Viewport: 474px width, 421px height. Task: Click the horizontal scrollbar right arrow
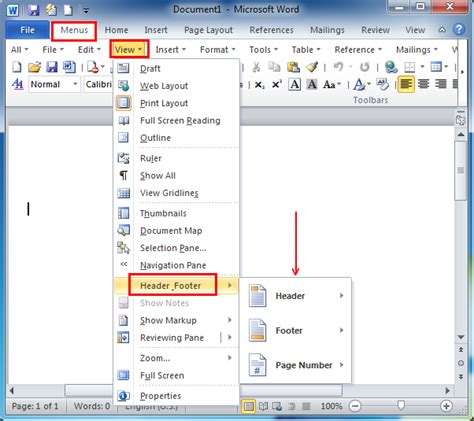(x=447, y=390)
